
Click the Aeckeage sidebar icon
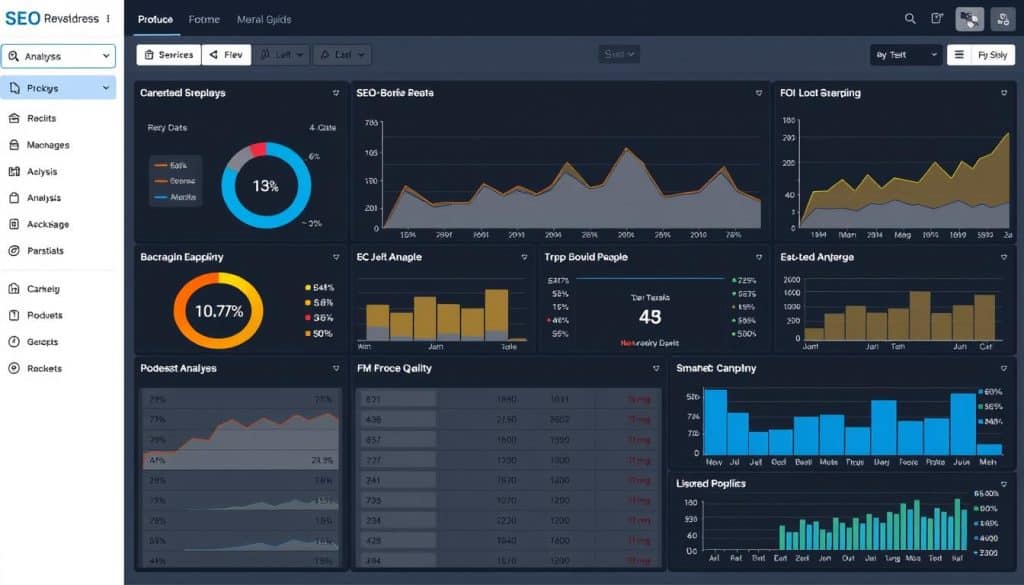click(14, 224)
